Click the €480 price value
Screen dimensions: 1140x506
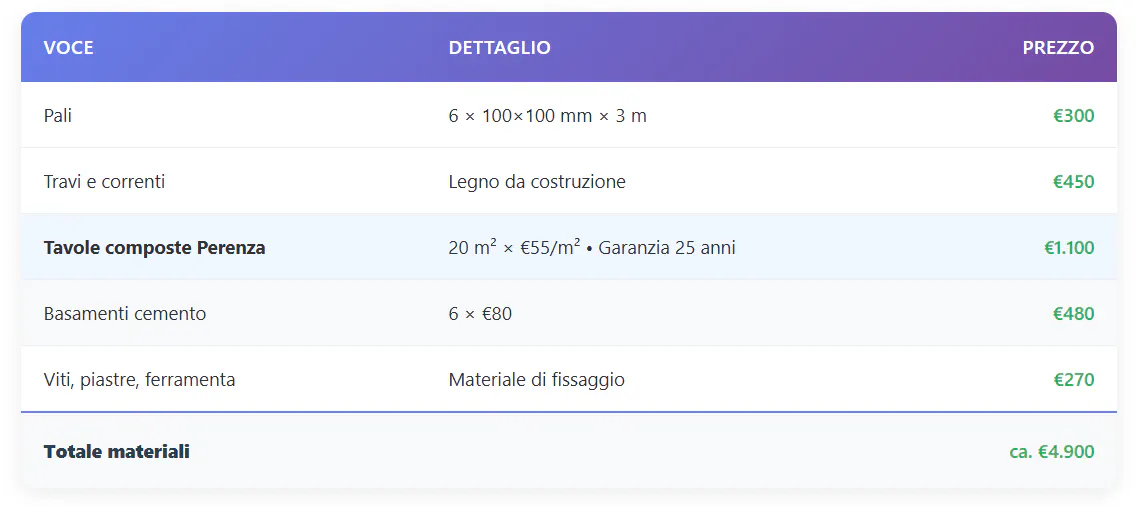(1073, 314)
